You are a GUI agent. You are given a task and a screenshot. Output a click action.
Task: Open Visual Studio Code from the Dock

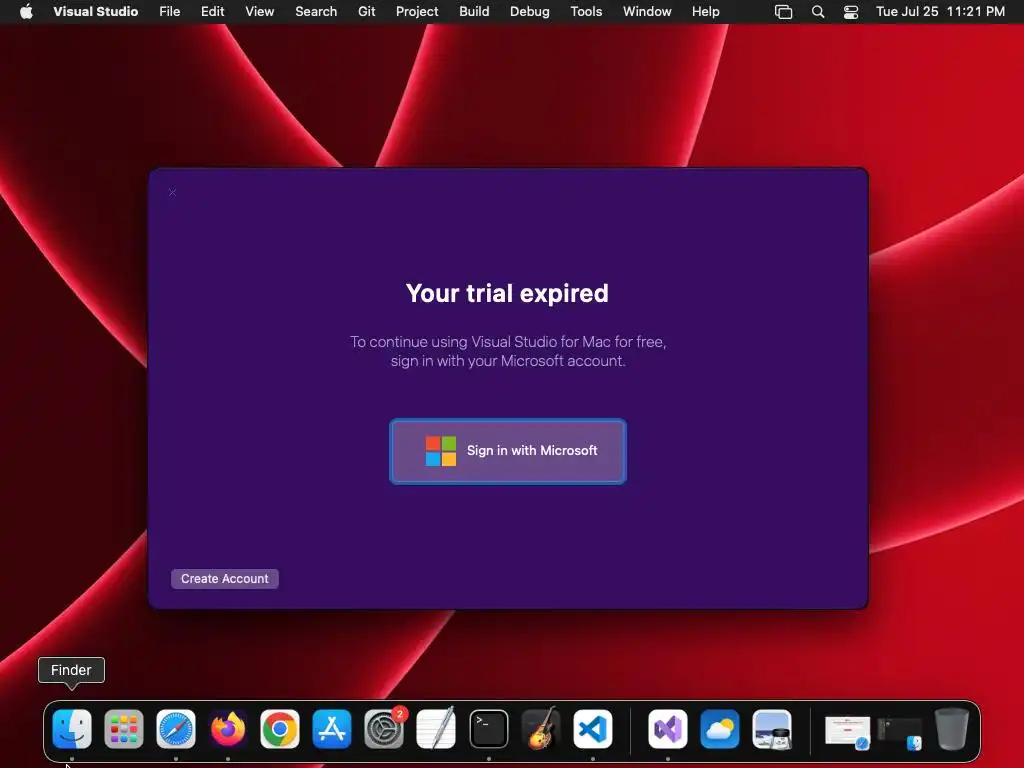tap(593, 729)
